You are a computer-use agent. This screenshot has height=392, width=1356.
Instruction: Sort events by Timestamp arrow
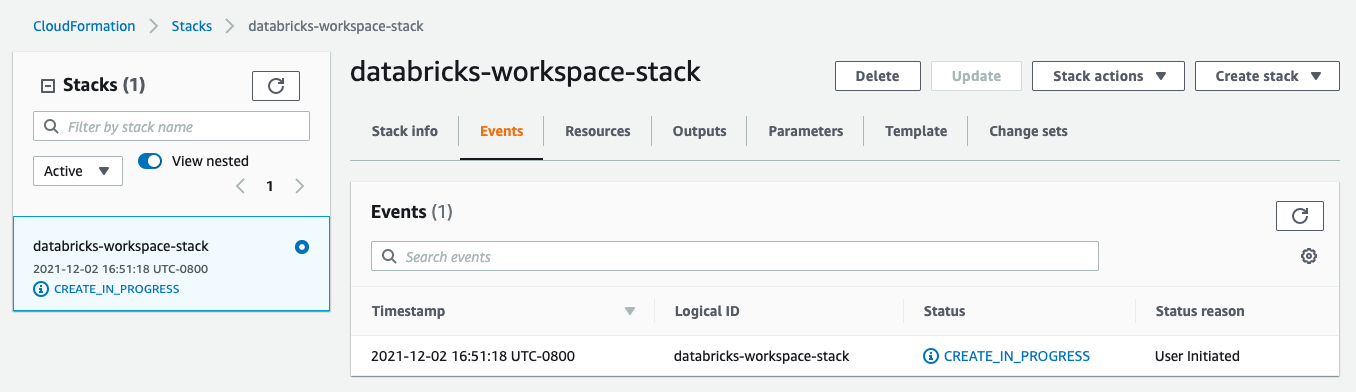(630, 311)
